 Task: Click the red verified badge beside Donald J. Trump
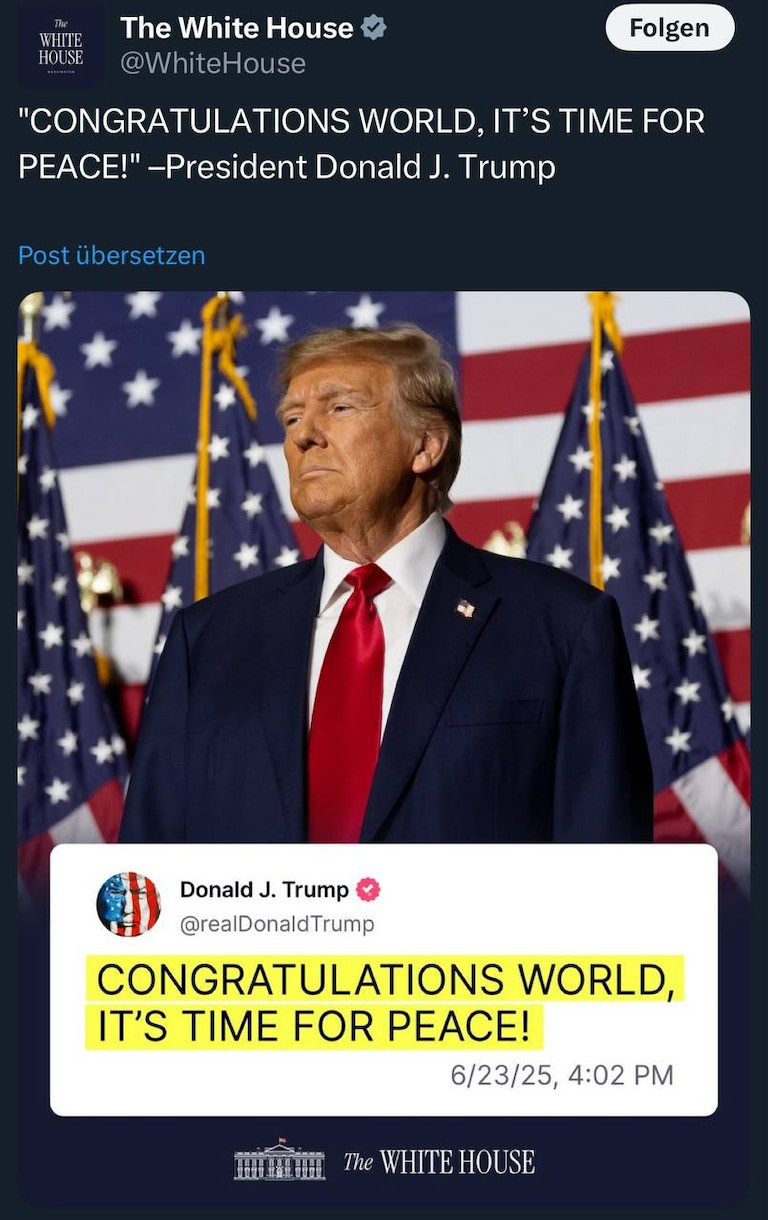point(370,890)
